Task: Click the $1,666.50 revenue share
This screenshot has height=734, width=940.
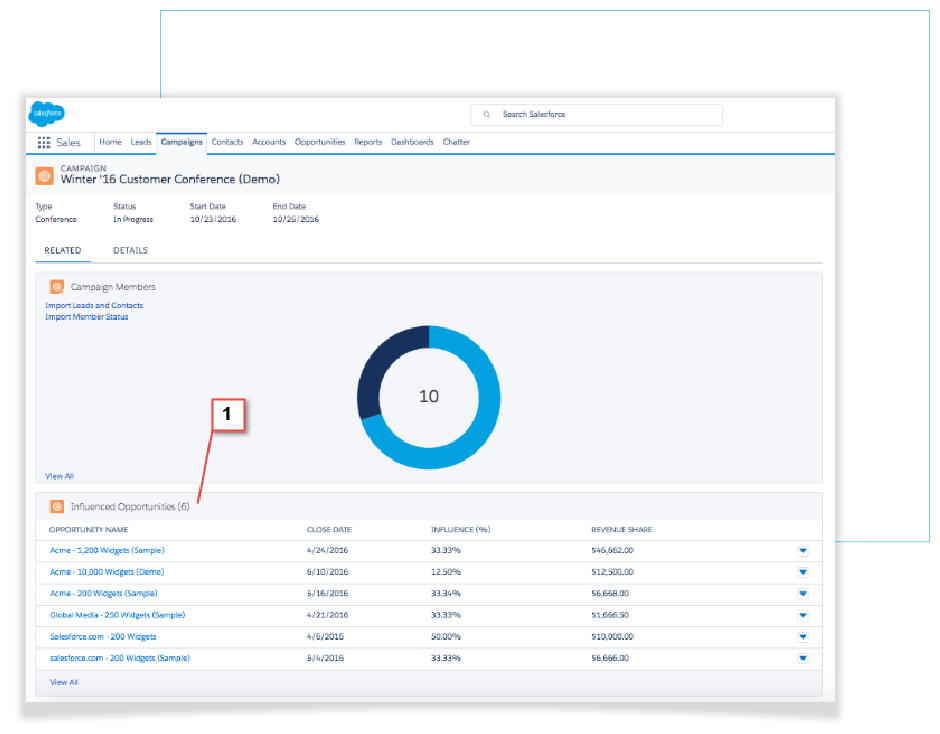Action: 610,615
